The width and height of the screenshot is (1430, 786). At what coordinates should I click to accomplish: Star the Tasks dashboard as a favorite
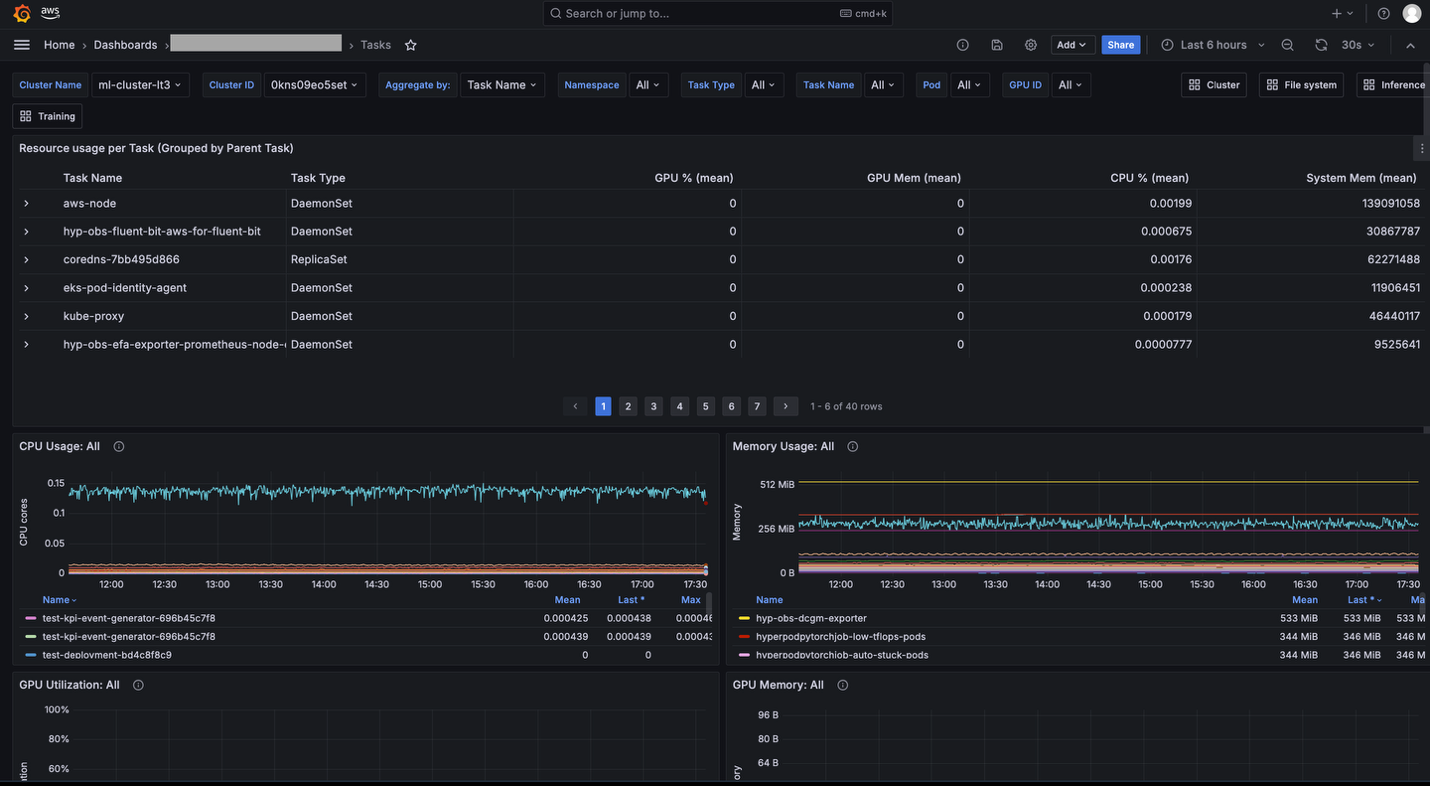point(410,45)
